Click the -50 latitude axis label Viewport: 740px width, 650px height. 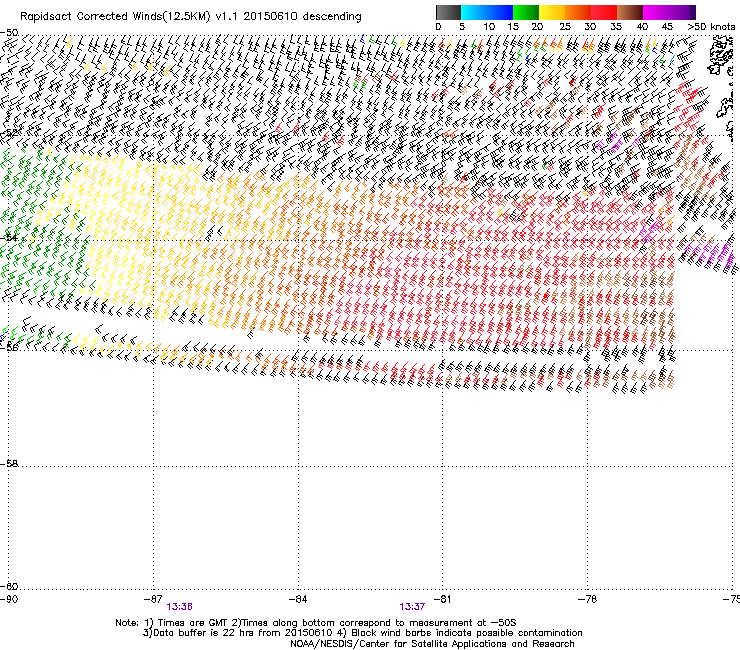pos(9,33)
